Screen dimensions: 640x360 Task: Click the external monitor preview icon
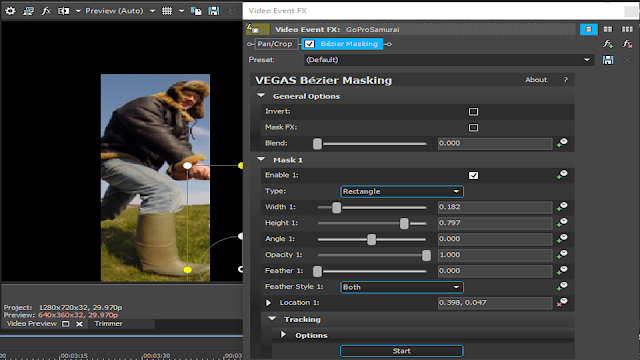coord(28,11)
